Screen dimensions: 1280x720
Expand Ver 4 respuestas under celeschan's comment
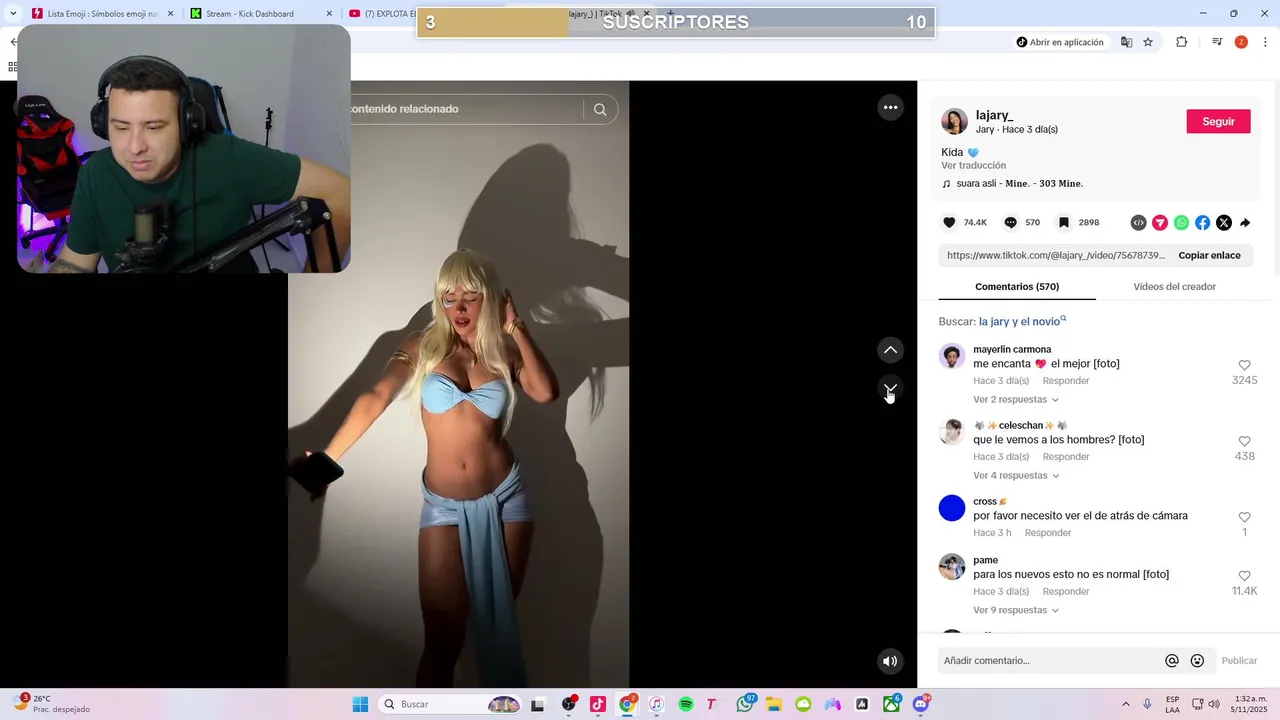click(1016, 475)
